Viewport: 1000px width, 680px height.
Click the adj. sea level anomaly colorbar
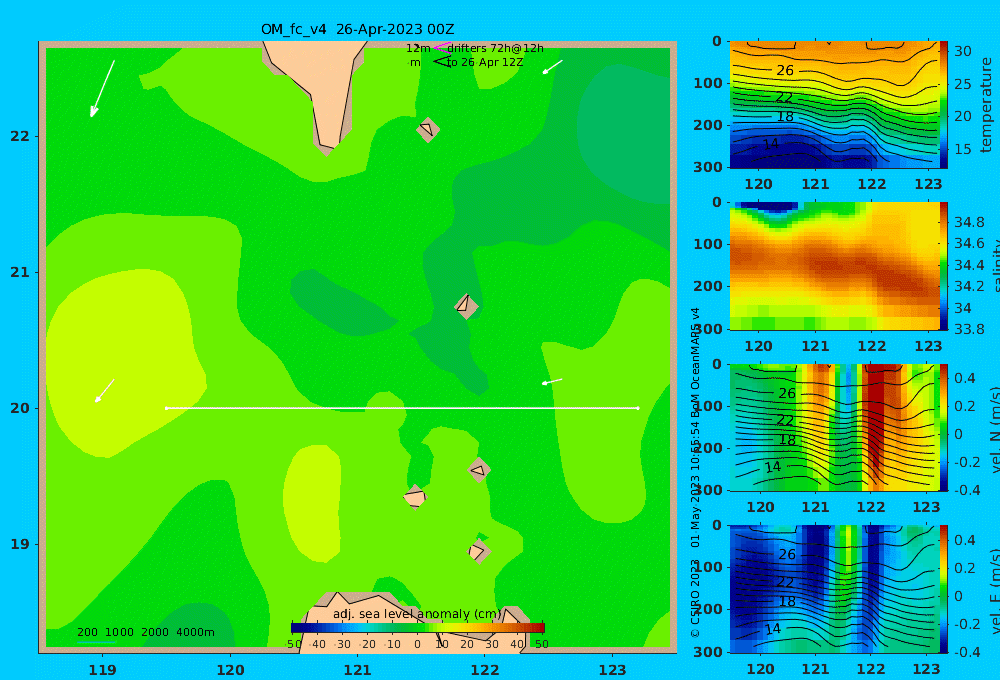click(418, 628)
